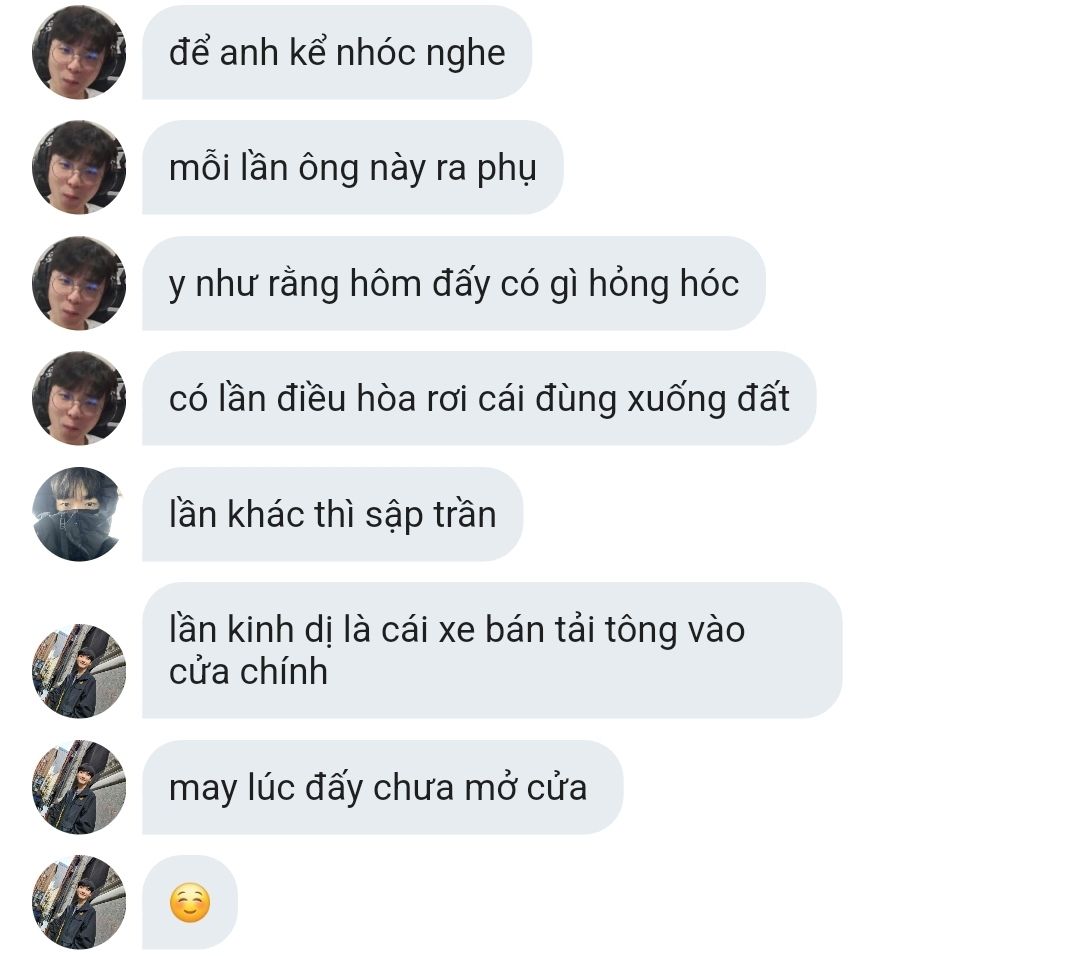Screen dimensions: 1080x956
Task: Click avatar beside the smiling emoji message
Action: pos(79,902)
